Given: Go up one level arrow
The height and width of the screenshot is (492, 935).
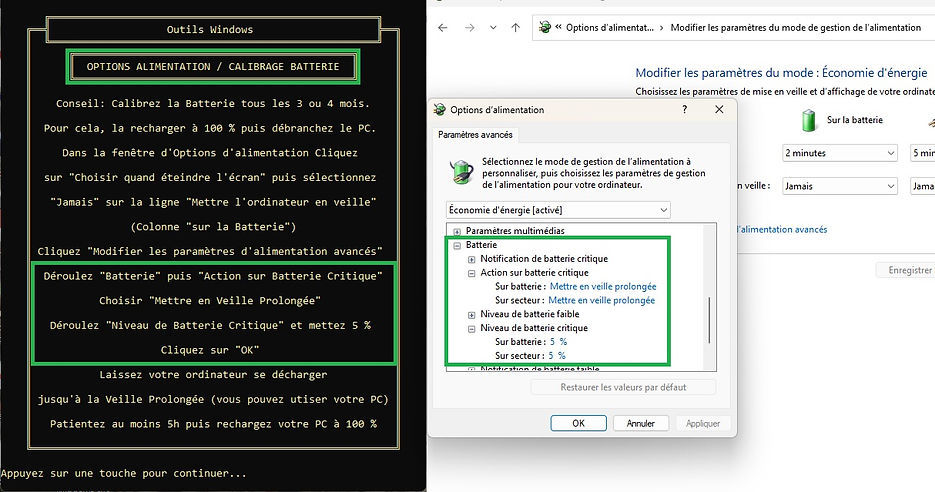Looking at the screenshot, I should tap(516, 27).
